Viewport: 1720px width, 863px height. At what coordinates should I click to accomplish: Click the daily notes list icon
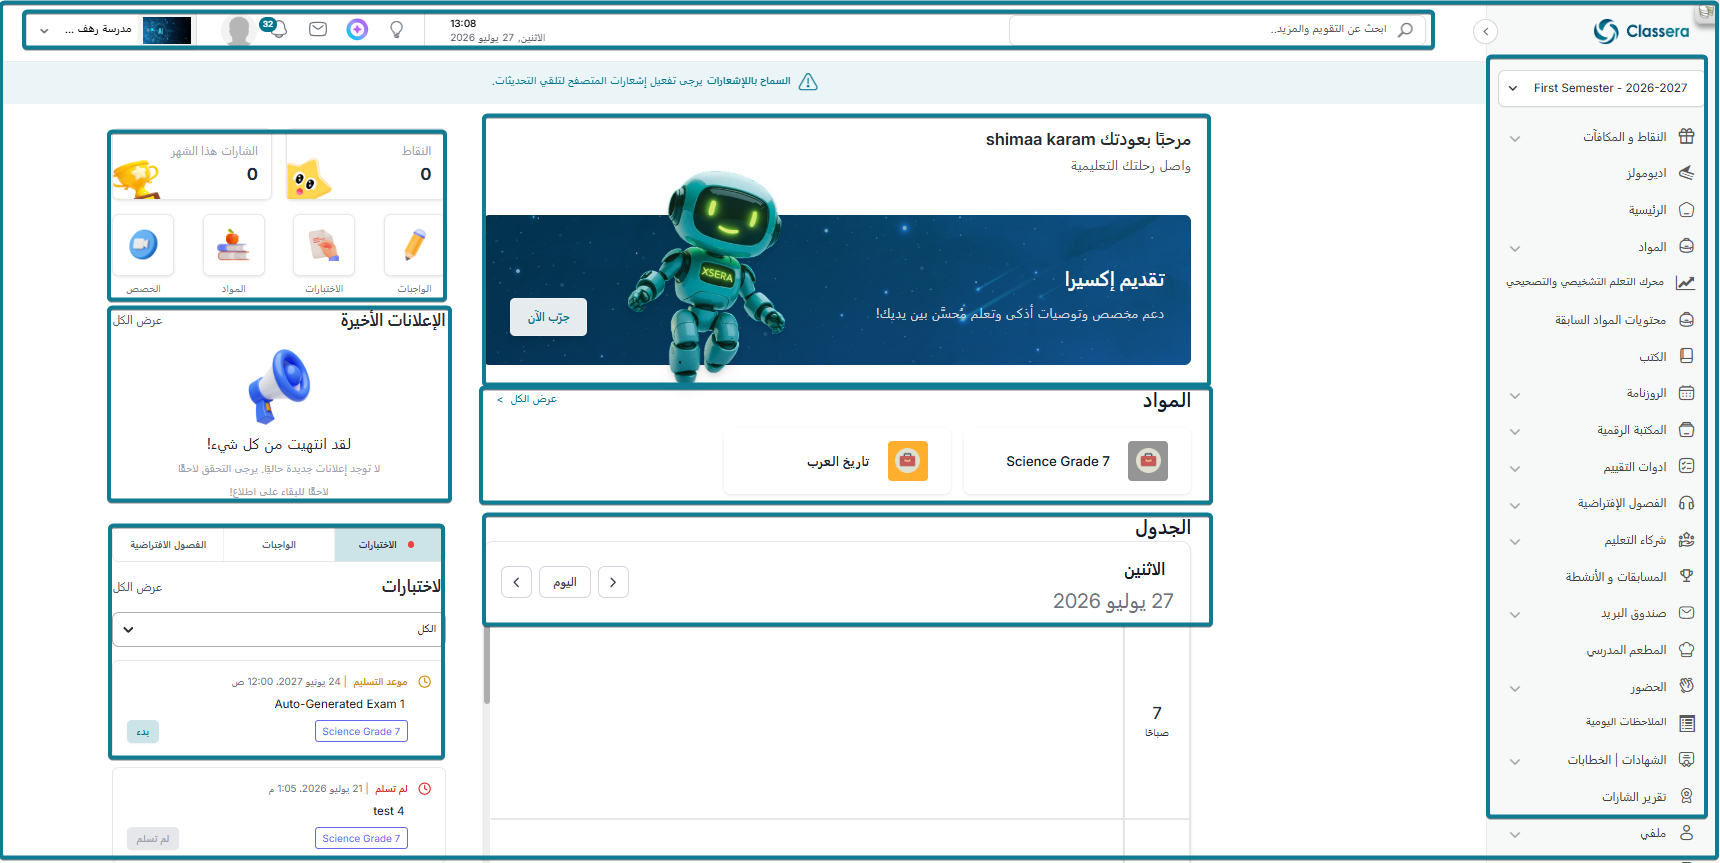click(1686, 723)
